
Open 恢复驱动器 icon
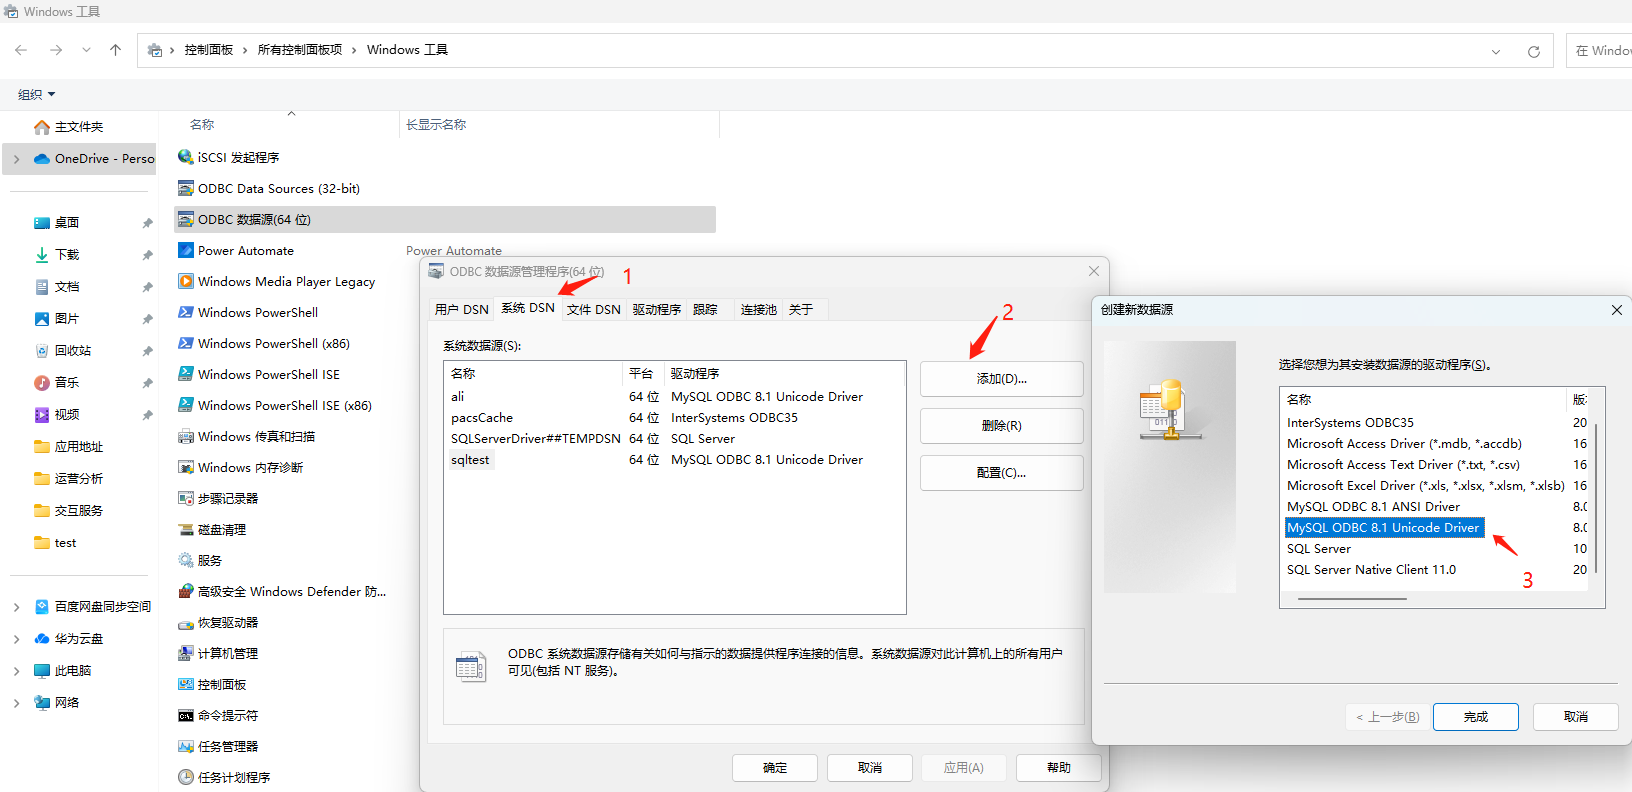coord(185,622)
